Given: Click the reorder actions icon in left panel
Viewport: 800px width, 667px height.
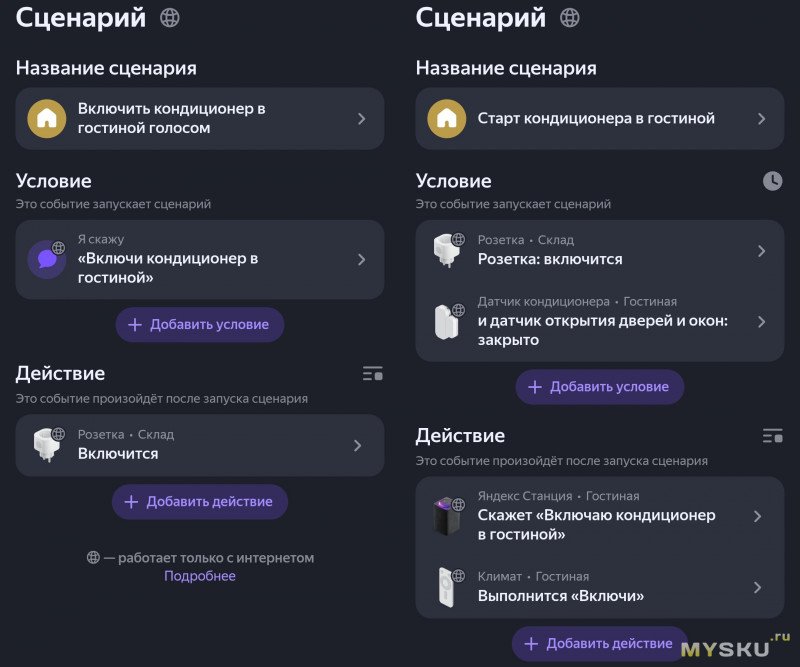Looking at the screenshot, I should (372, 374).
